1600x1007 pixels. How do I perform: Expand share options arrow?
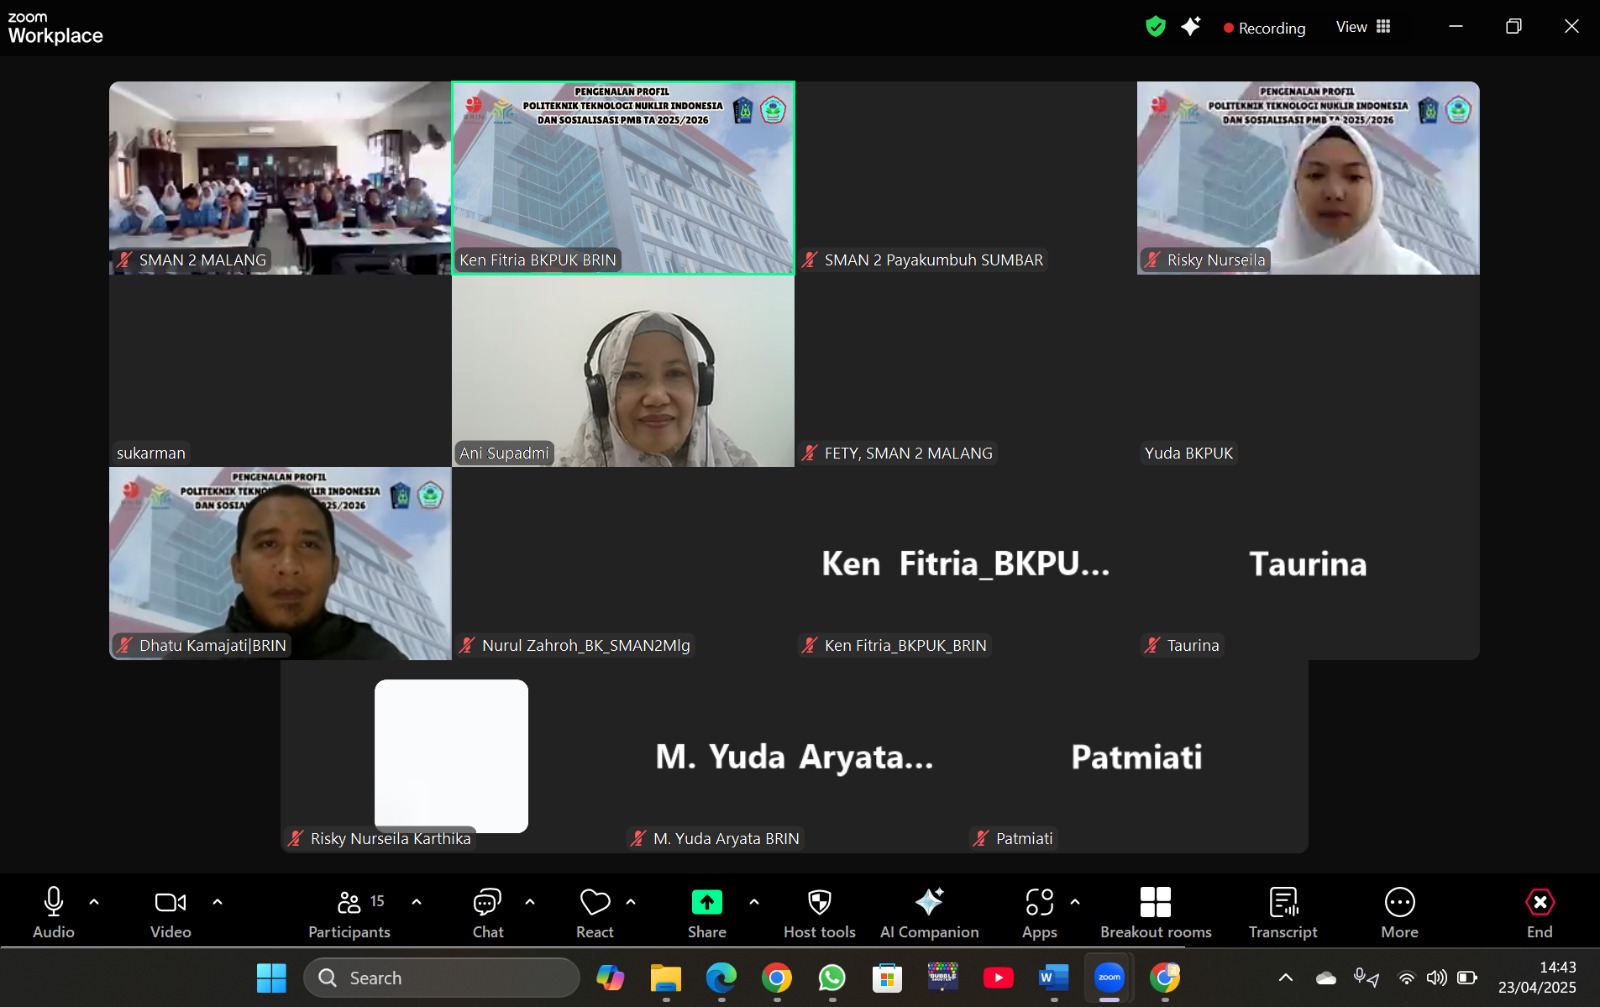point(754,902)
